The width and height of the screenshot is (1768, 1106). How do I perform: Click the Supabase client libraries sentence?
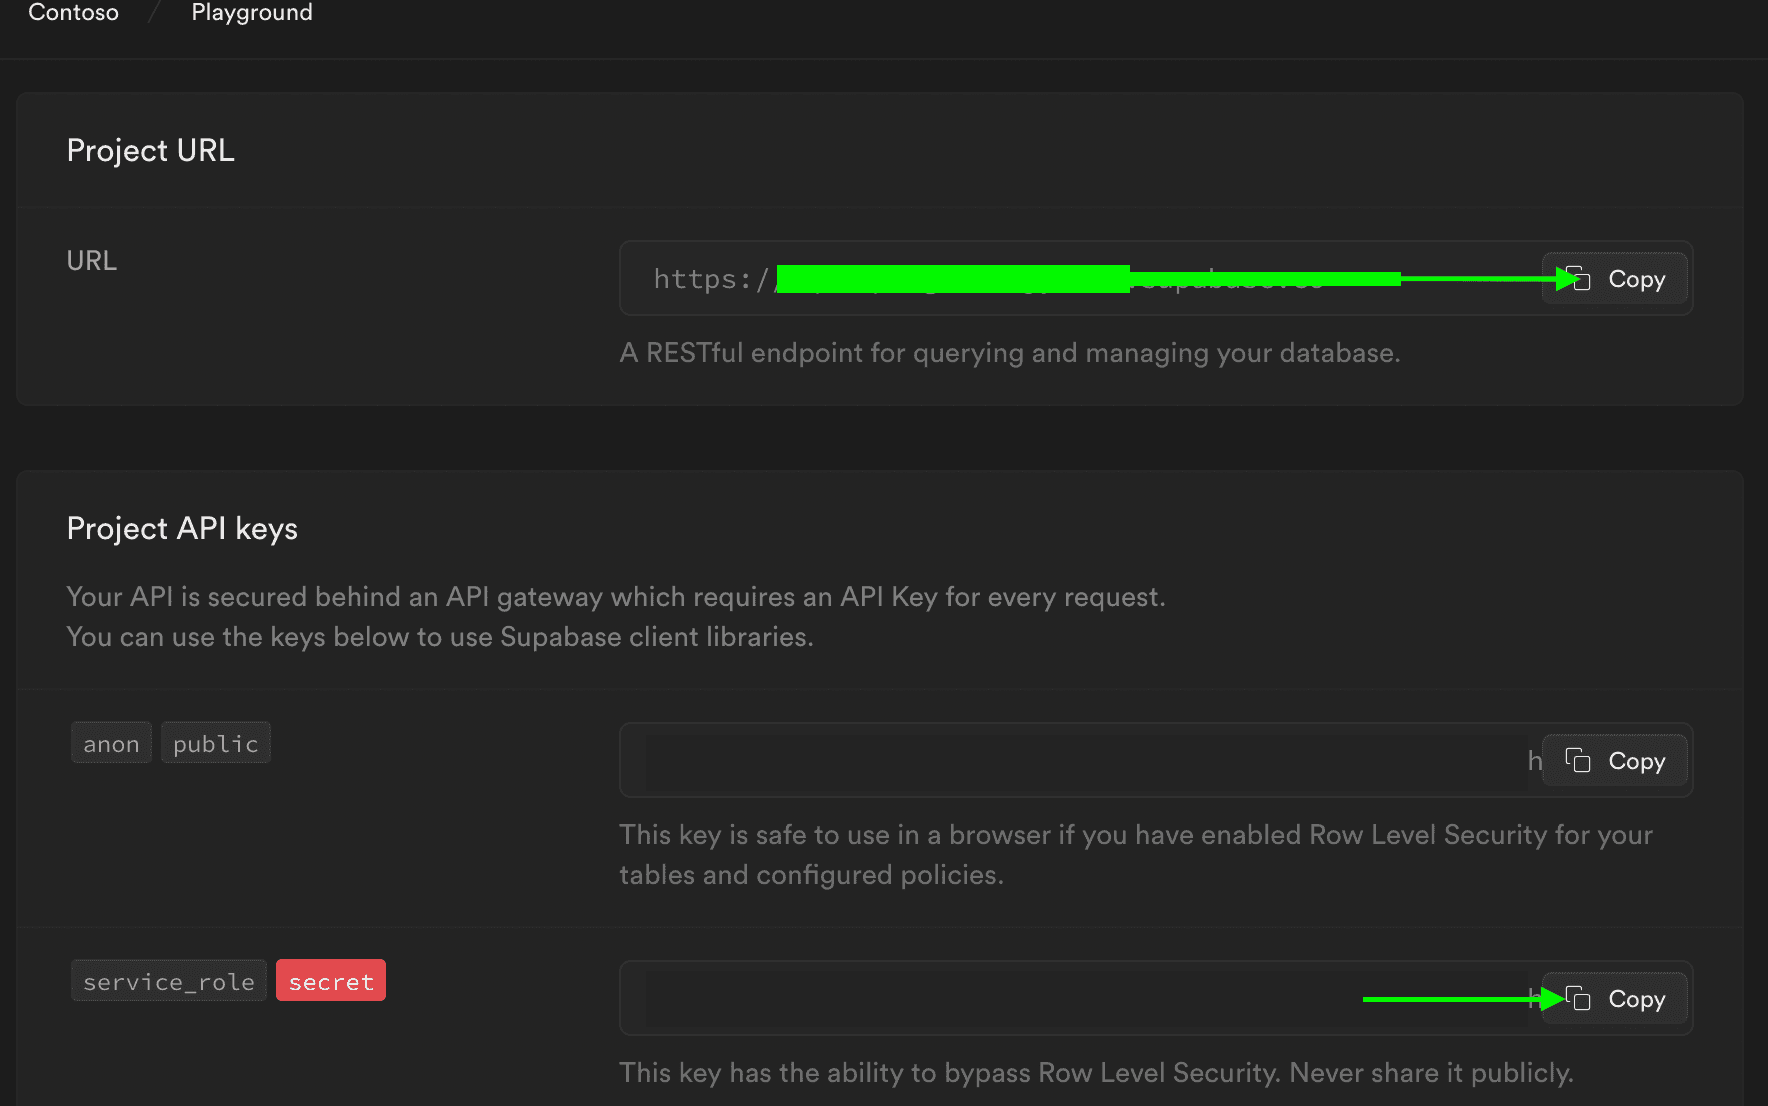[440, 637]
